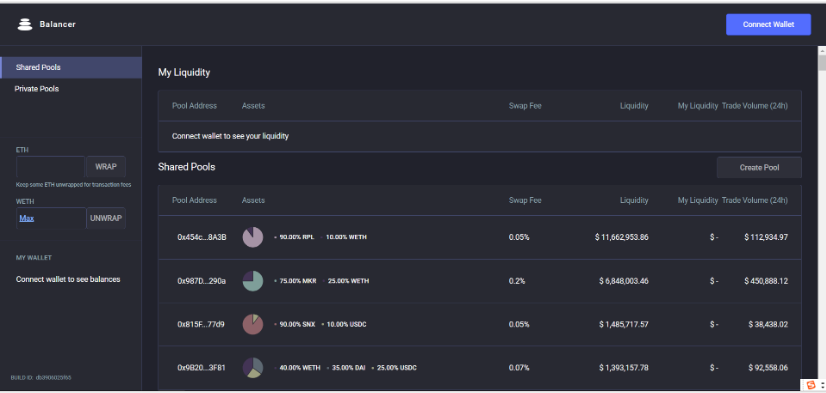
Task: Click the WRAP button
Action: pos(106,166)
